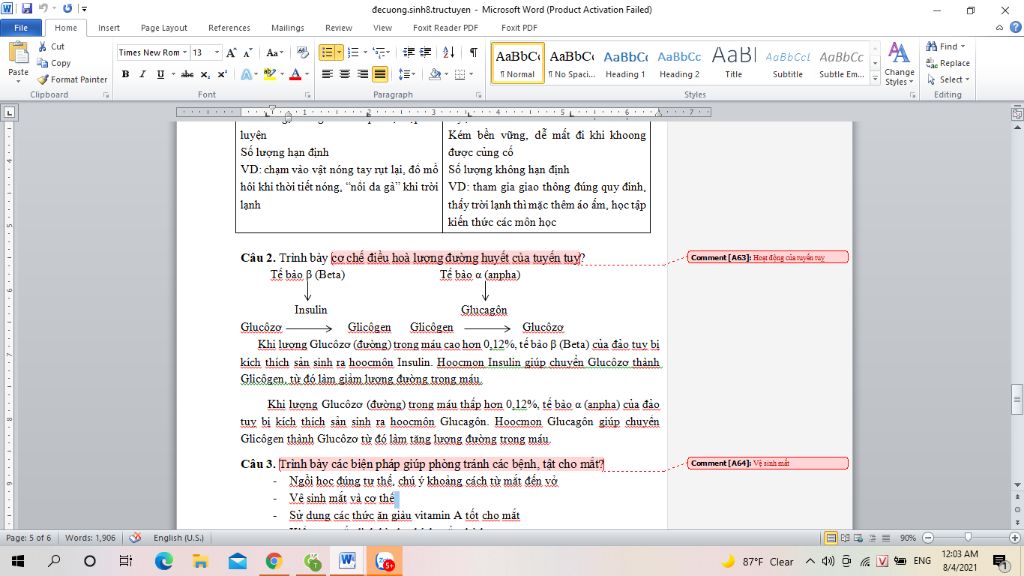The width and height of the screenshot is (1024, 576).
Task: Click the Redo icon in title bar
Action: coord(67,9)
